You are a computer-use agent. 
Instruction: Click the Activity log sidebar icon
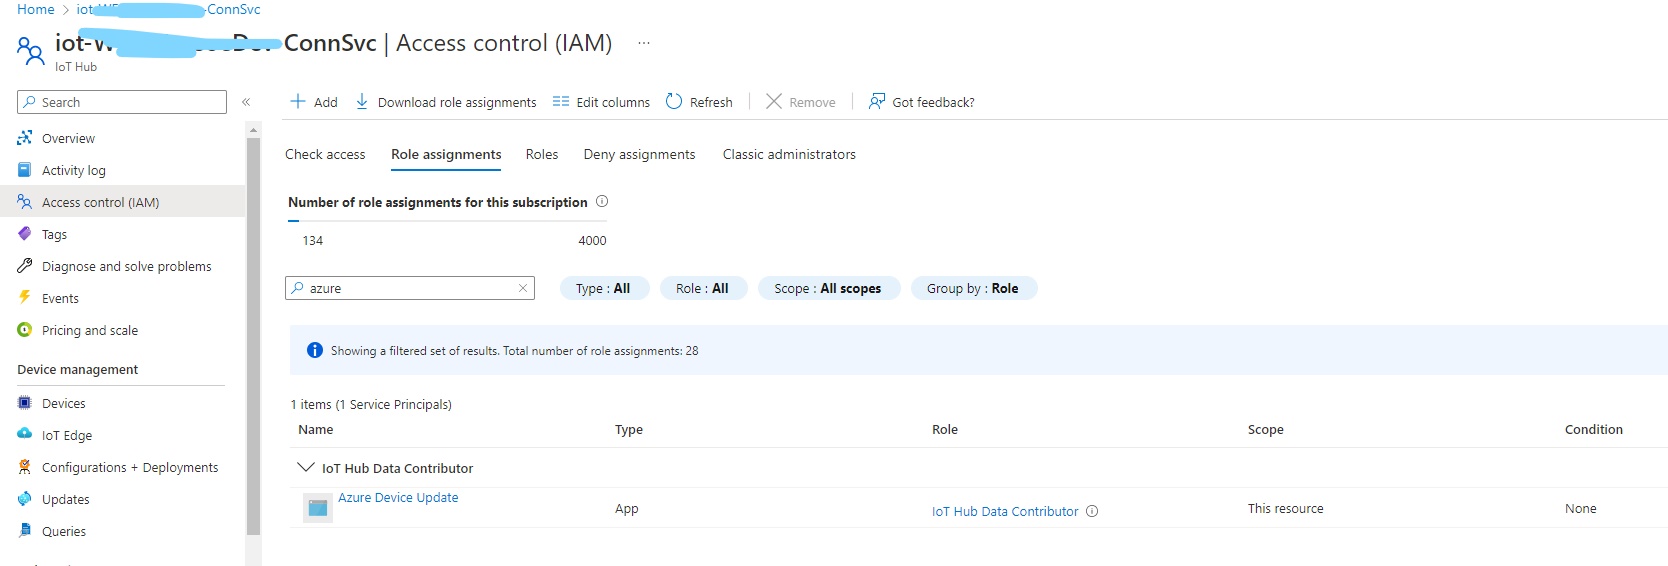click(x=25, y=170)
